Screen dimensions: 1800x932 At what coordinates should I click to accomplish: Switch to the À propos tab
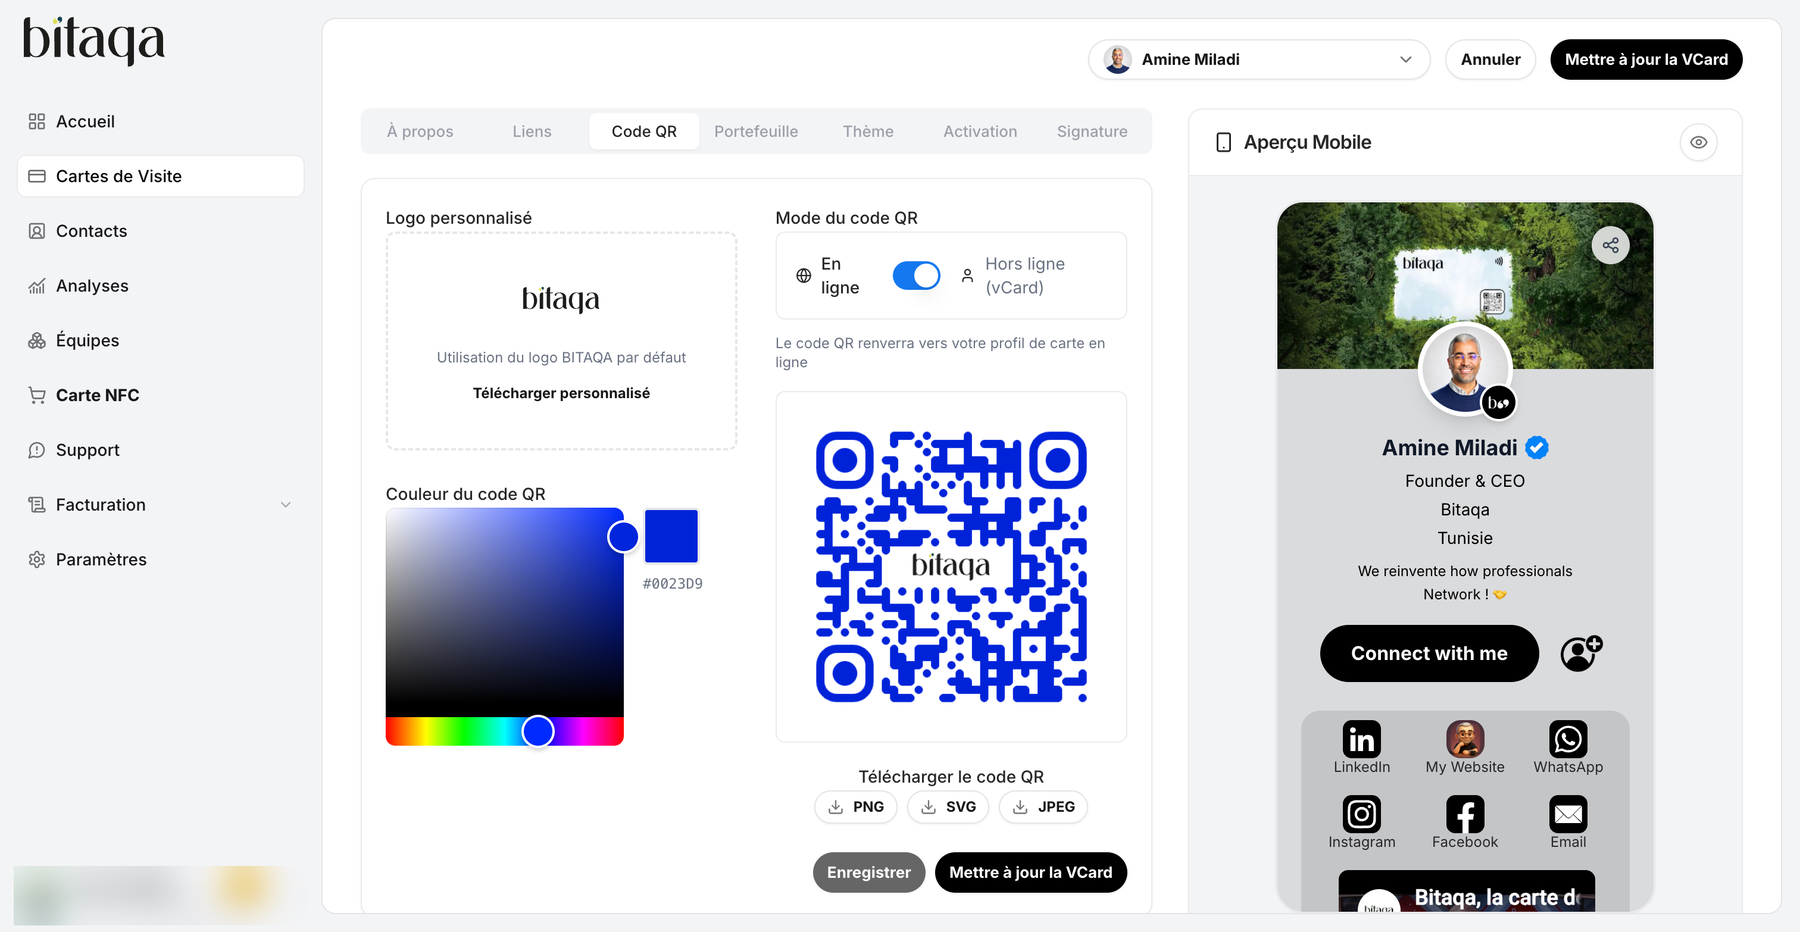[420, 131]
